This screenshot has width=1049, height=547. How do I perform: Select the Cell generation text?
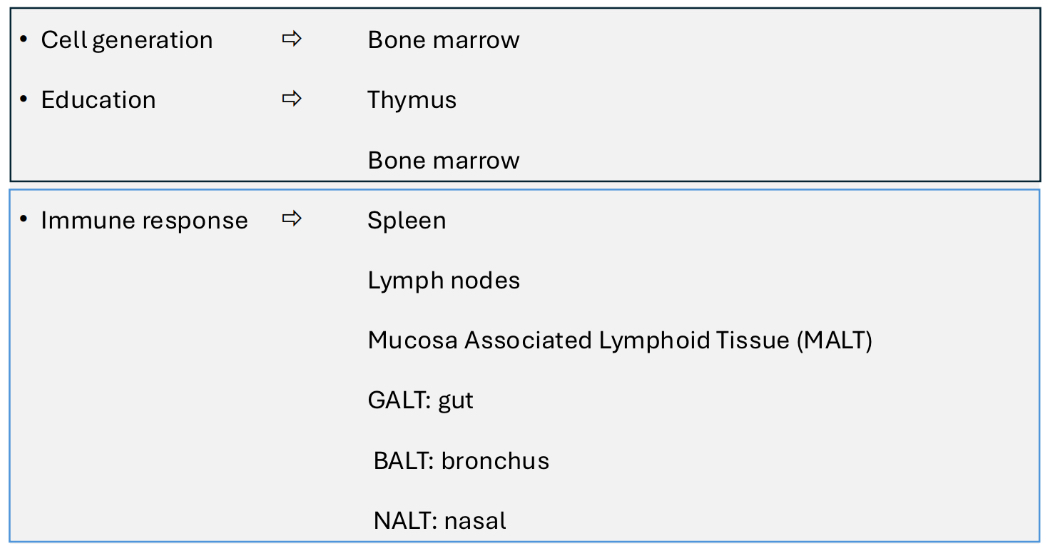[126, 41]
